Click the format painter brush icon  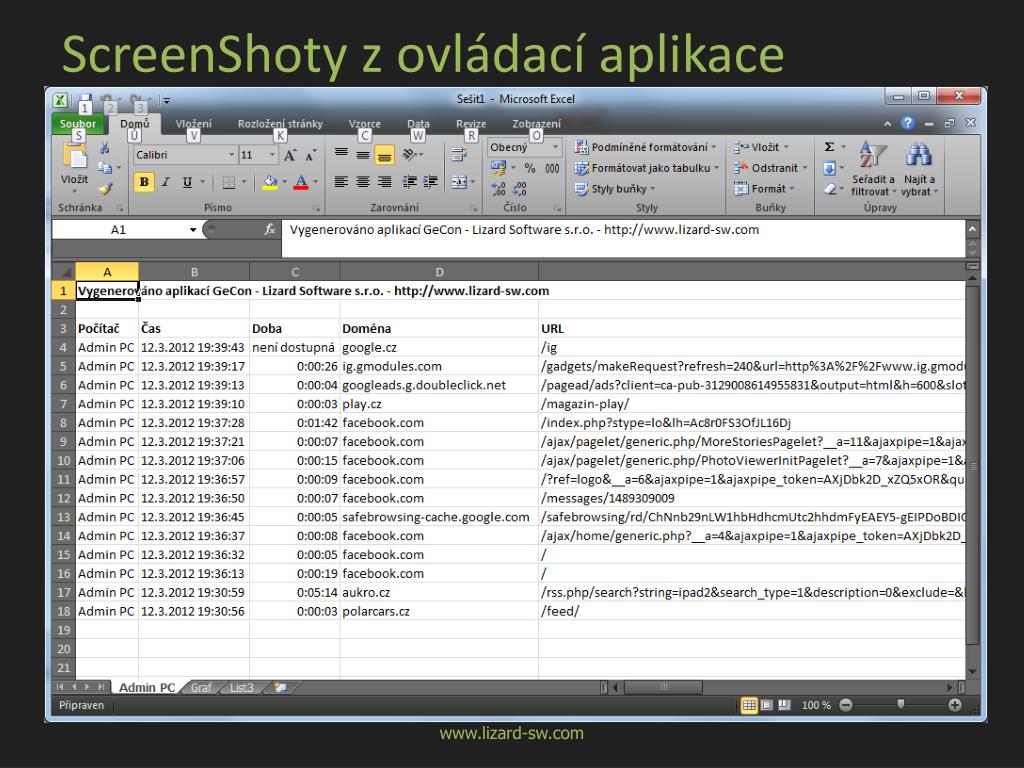[x=105, y=189]
